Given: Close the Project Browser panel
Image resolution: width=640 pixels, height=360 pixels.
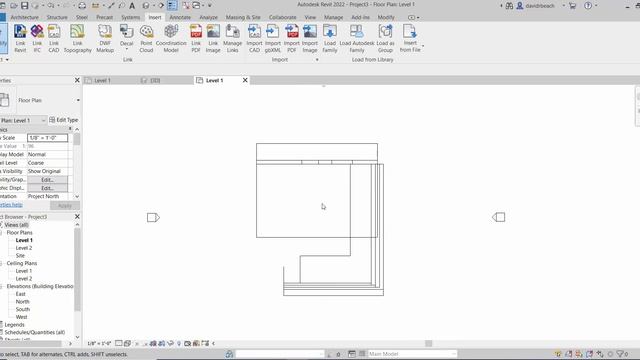Looking at the screenshot, I should click(77, 217).
